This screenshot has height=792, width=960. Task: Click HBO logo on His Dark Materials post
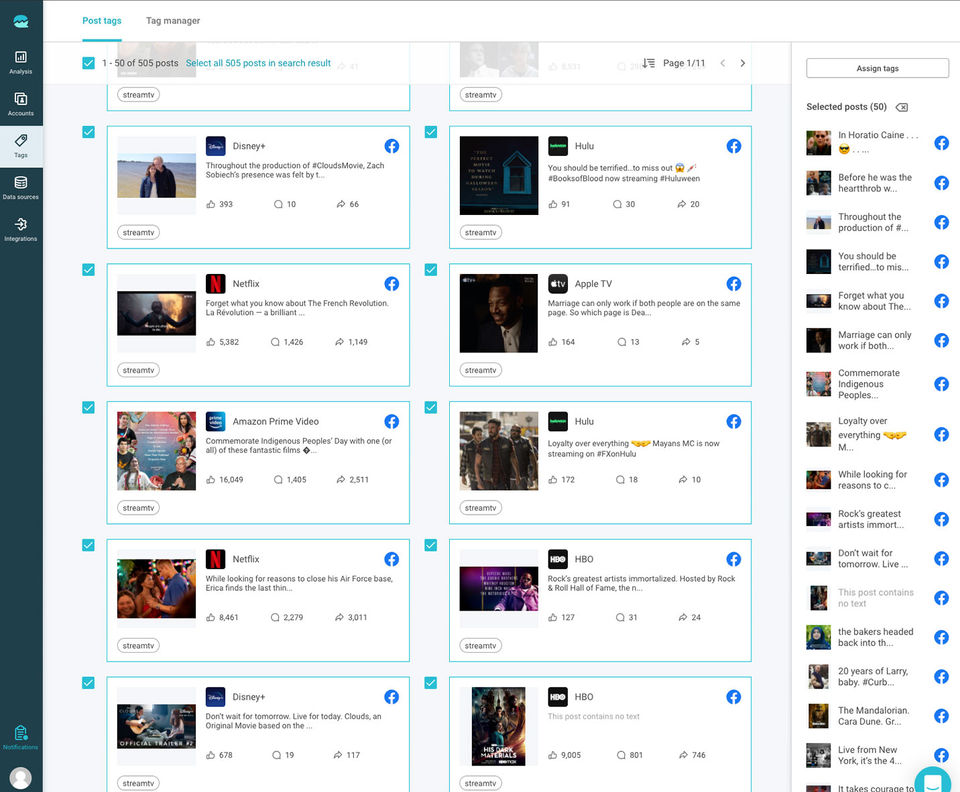[x=558, y=697]
